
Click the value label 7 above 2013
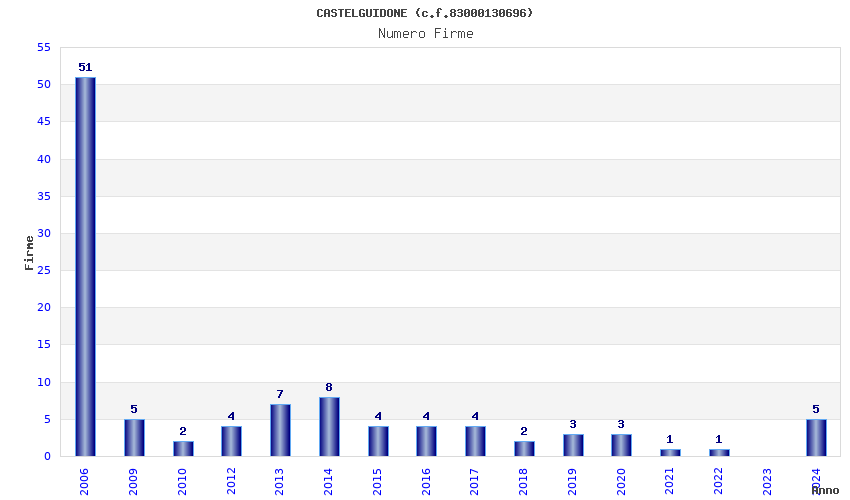280,394
